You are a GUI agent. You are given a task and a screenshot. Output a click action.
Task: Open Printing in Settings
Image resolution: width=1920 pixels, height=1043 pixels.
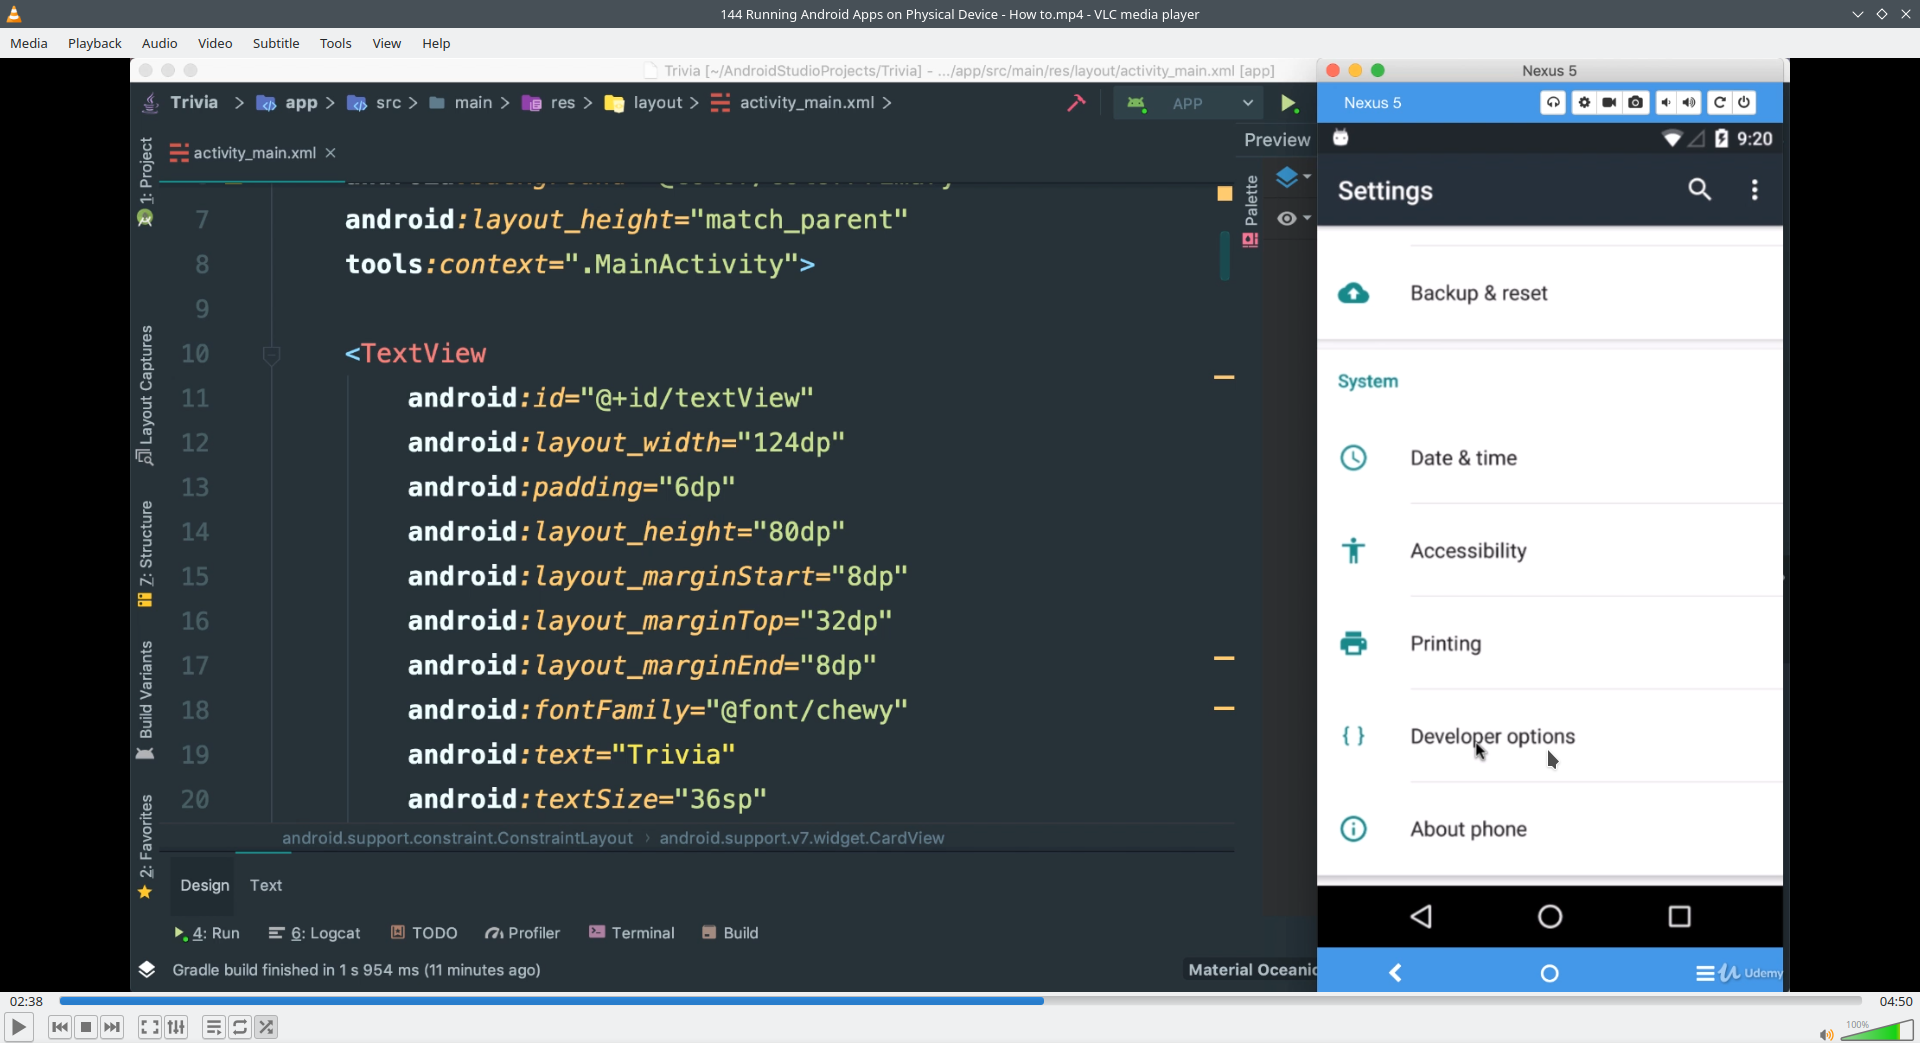[x=1550, y=644]
